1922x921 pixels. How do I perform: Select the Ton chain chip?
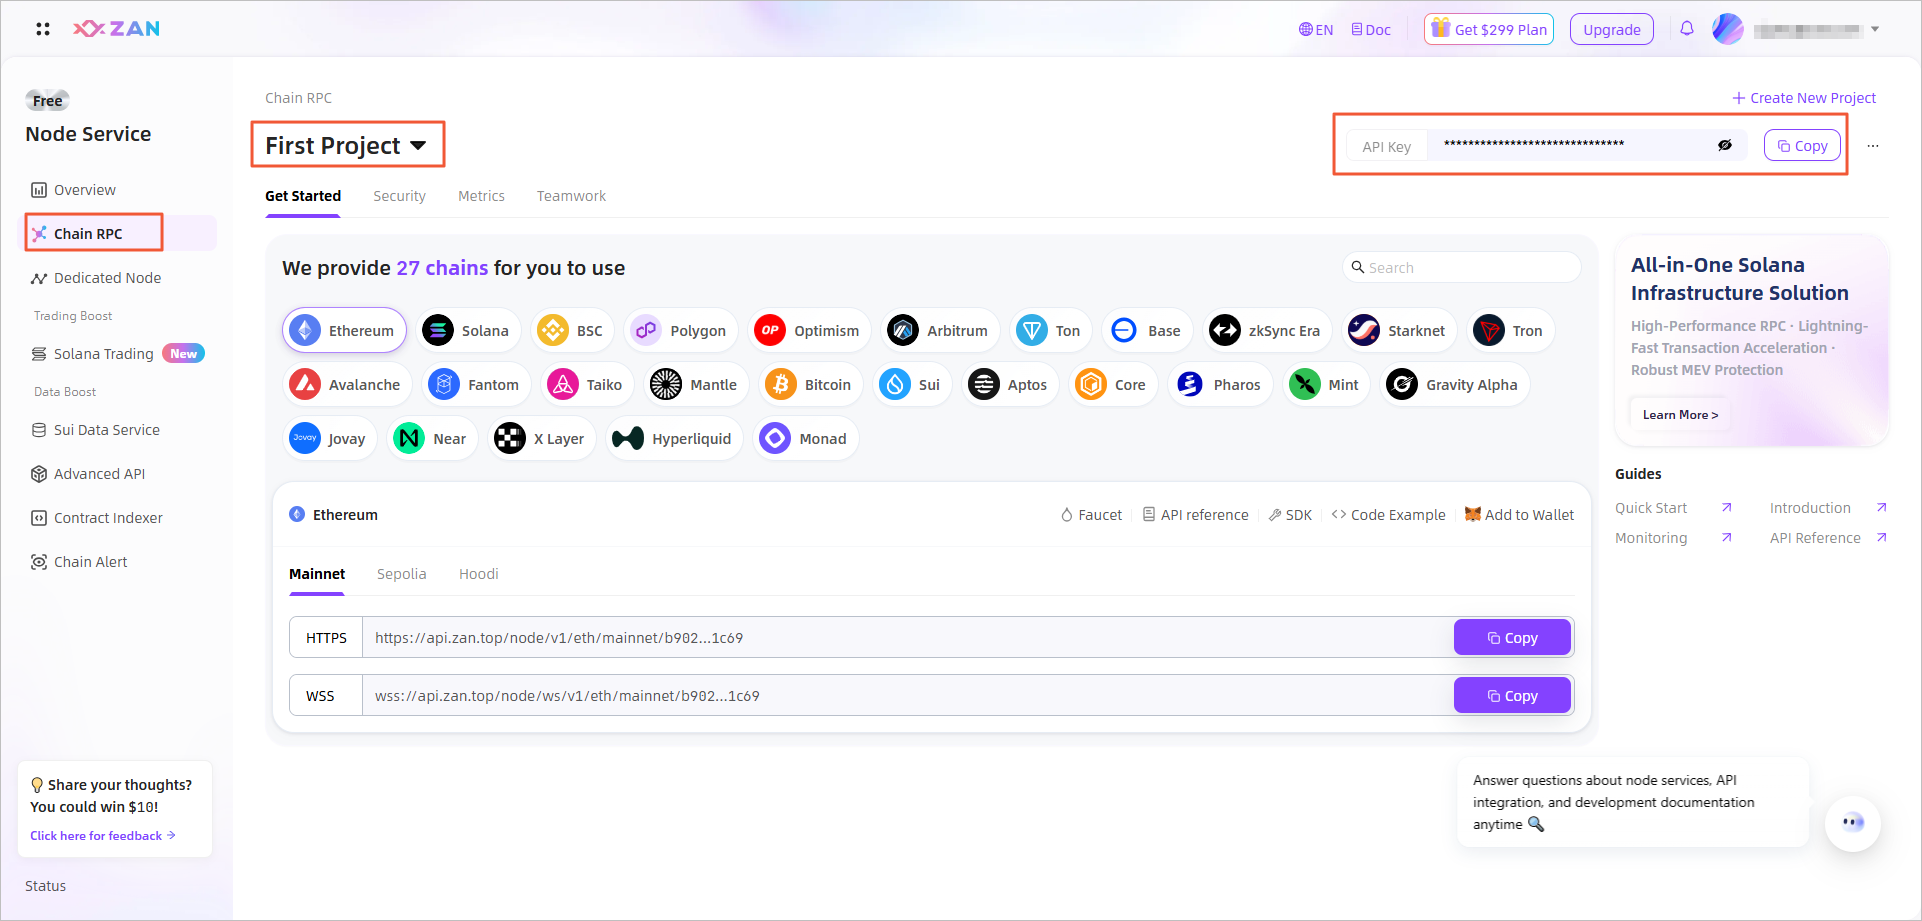(x=1050, y=331)
